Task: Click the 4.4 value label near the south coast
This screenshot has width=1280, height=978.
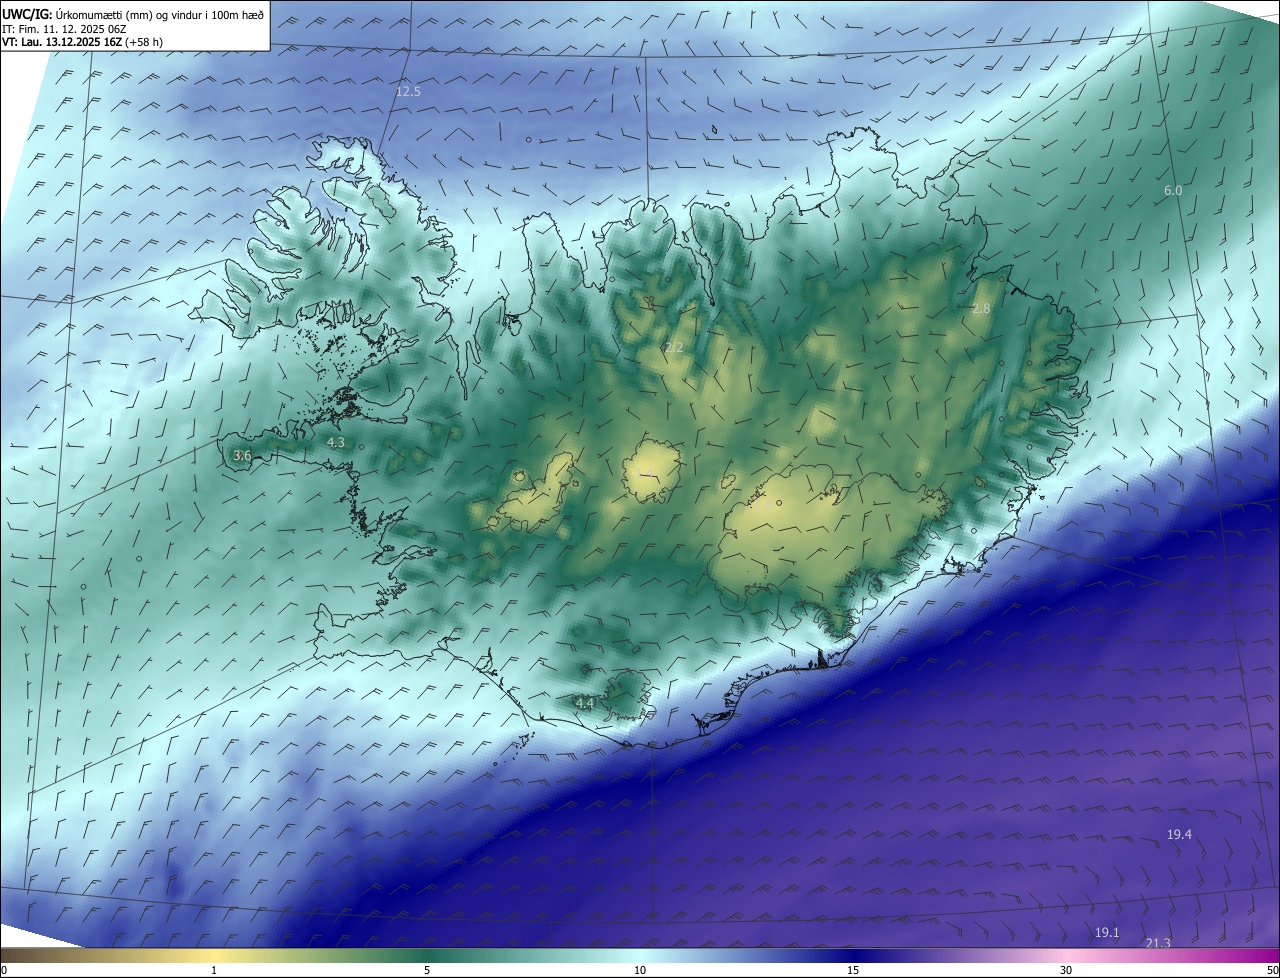Action: (585, 704)
